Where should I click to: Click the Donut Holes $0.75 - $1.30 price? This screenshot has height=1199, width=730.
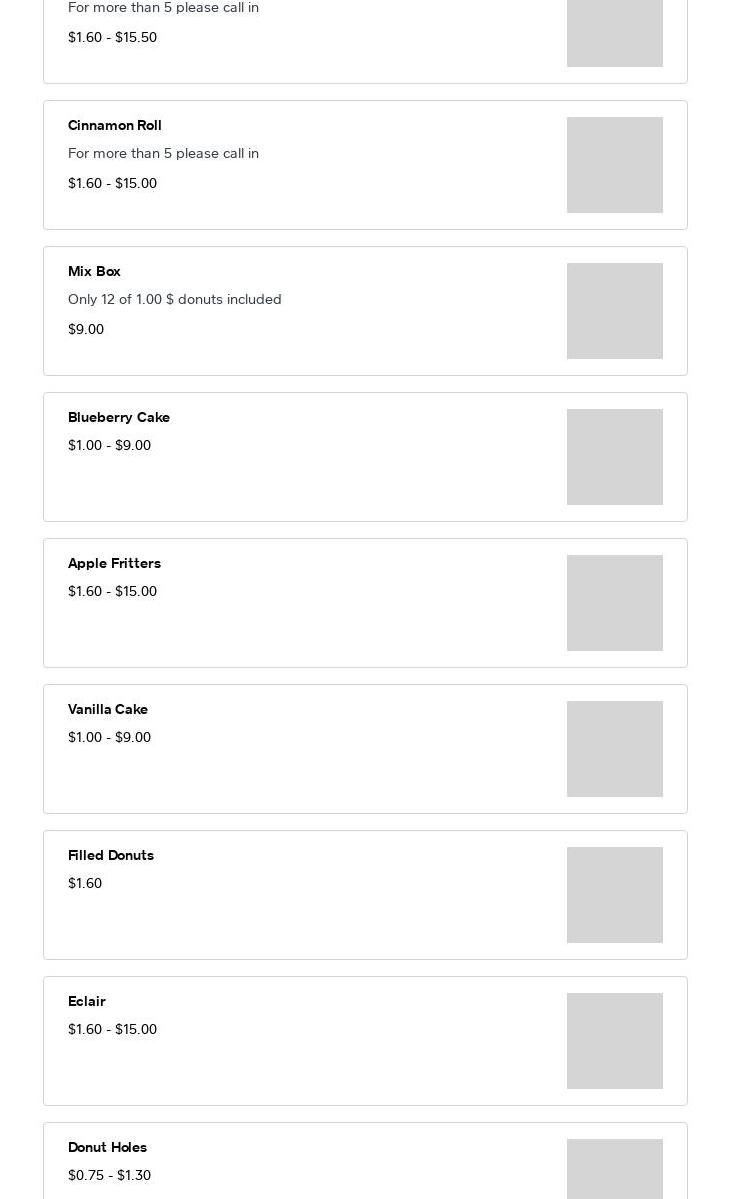[x=109, y=1176]
